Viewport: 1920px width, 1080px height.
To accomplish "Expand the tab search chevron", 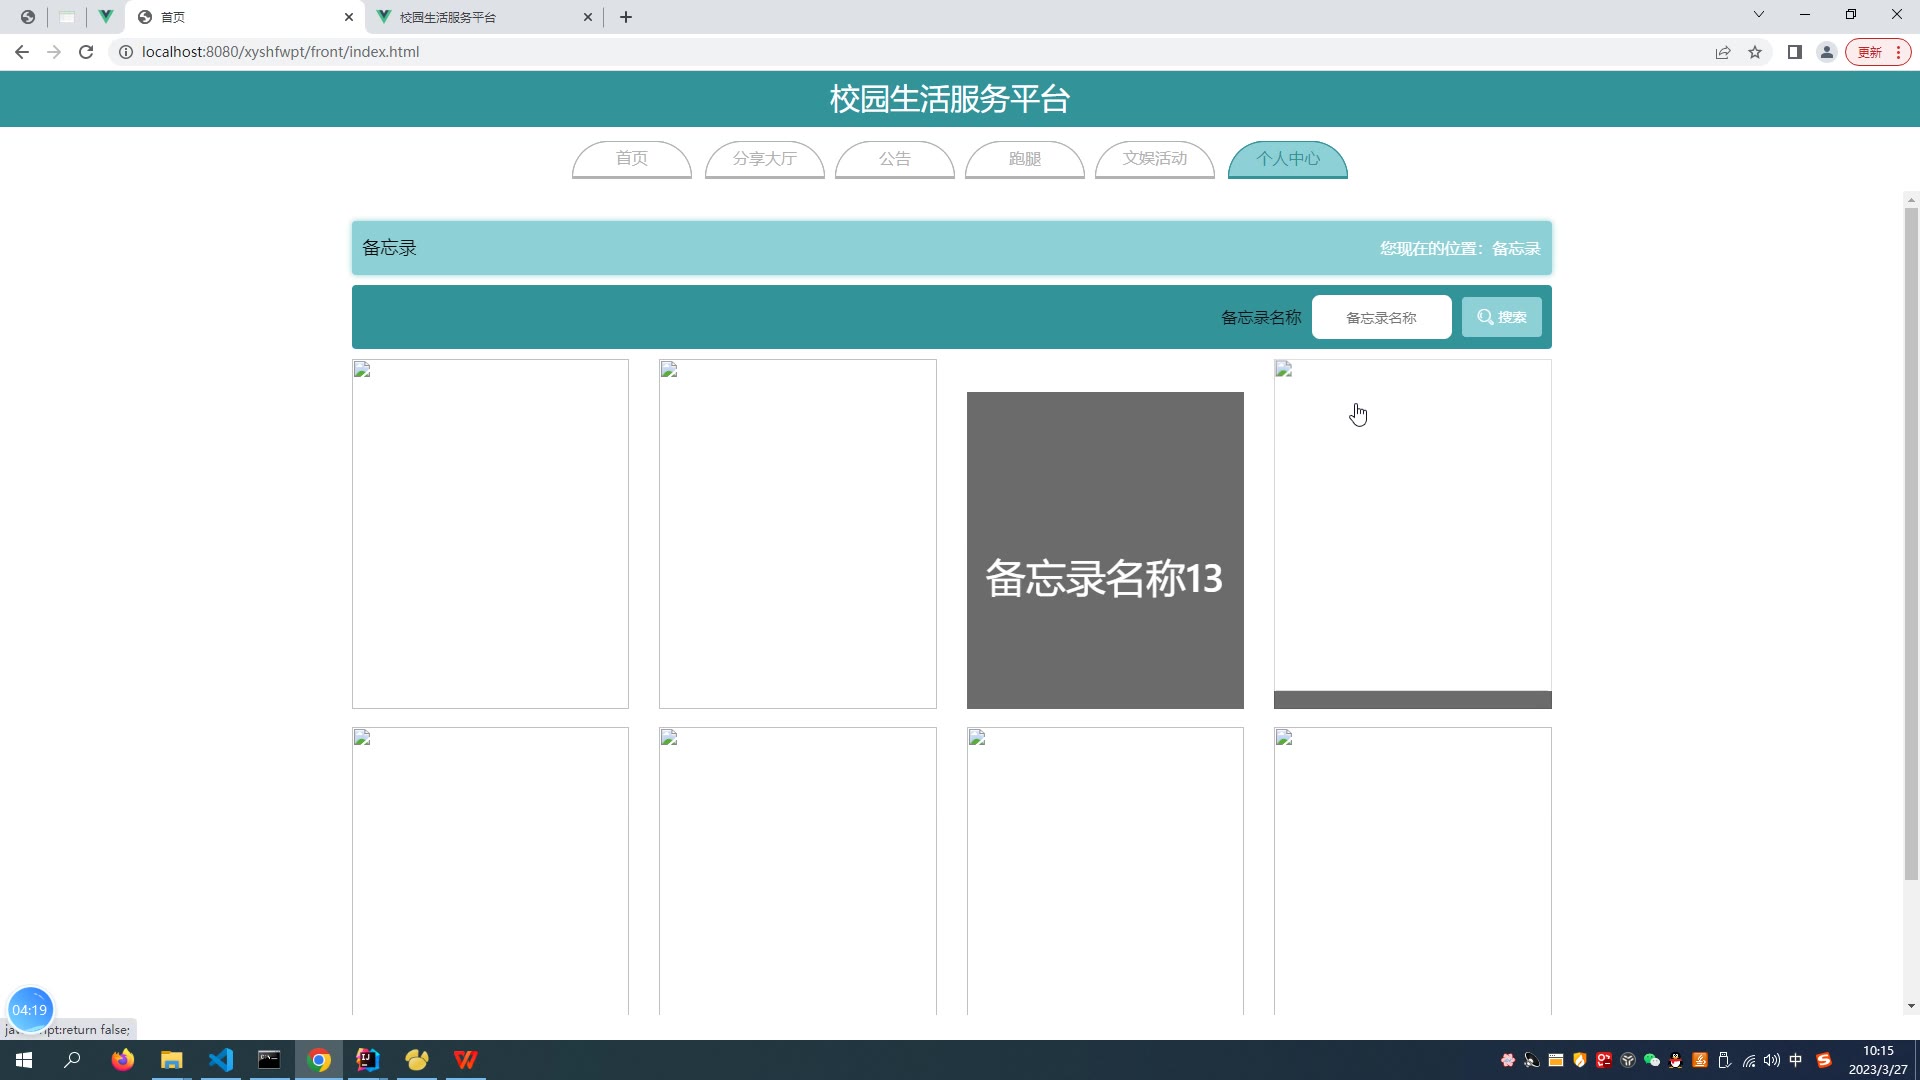I will (1759, 14).
